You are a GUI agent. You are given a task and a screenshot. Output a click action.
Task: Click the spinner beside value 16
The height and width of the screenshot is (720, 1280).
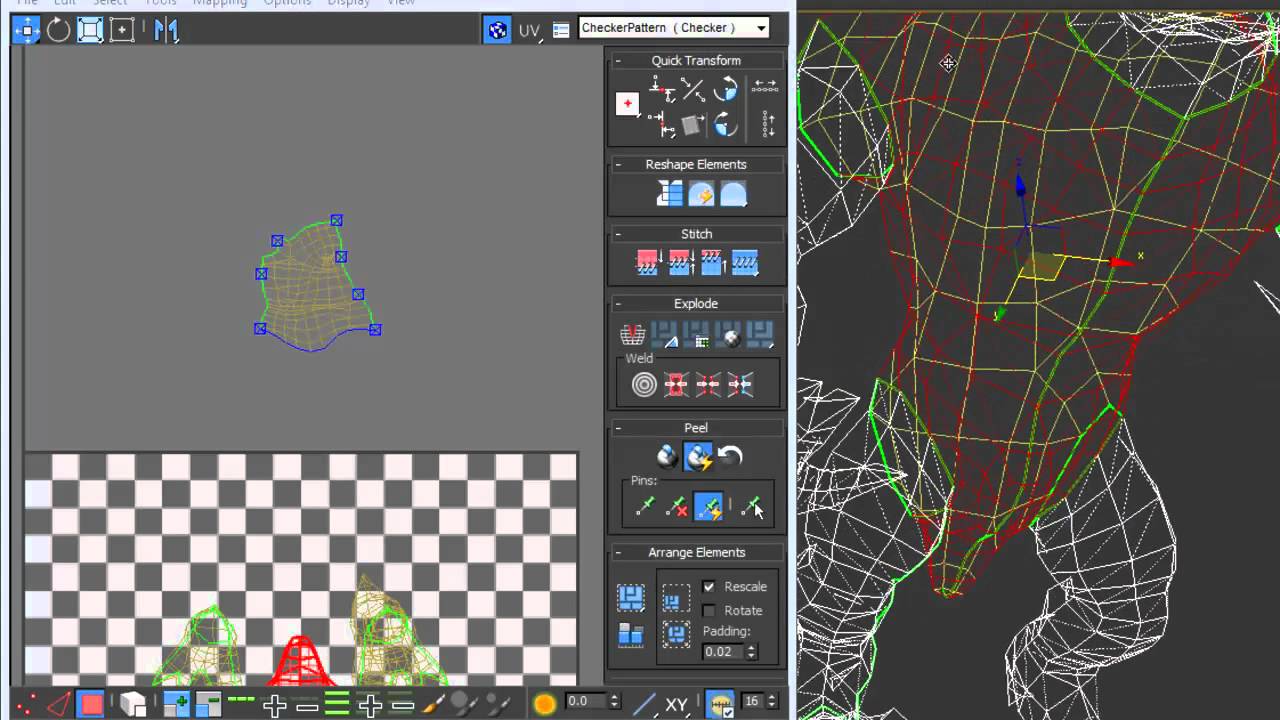771,701
